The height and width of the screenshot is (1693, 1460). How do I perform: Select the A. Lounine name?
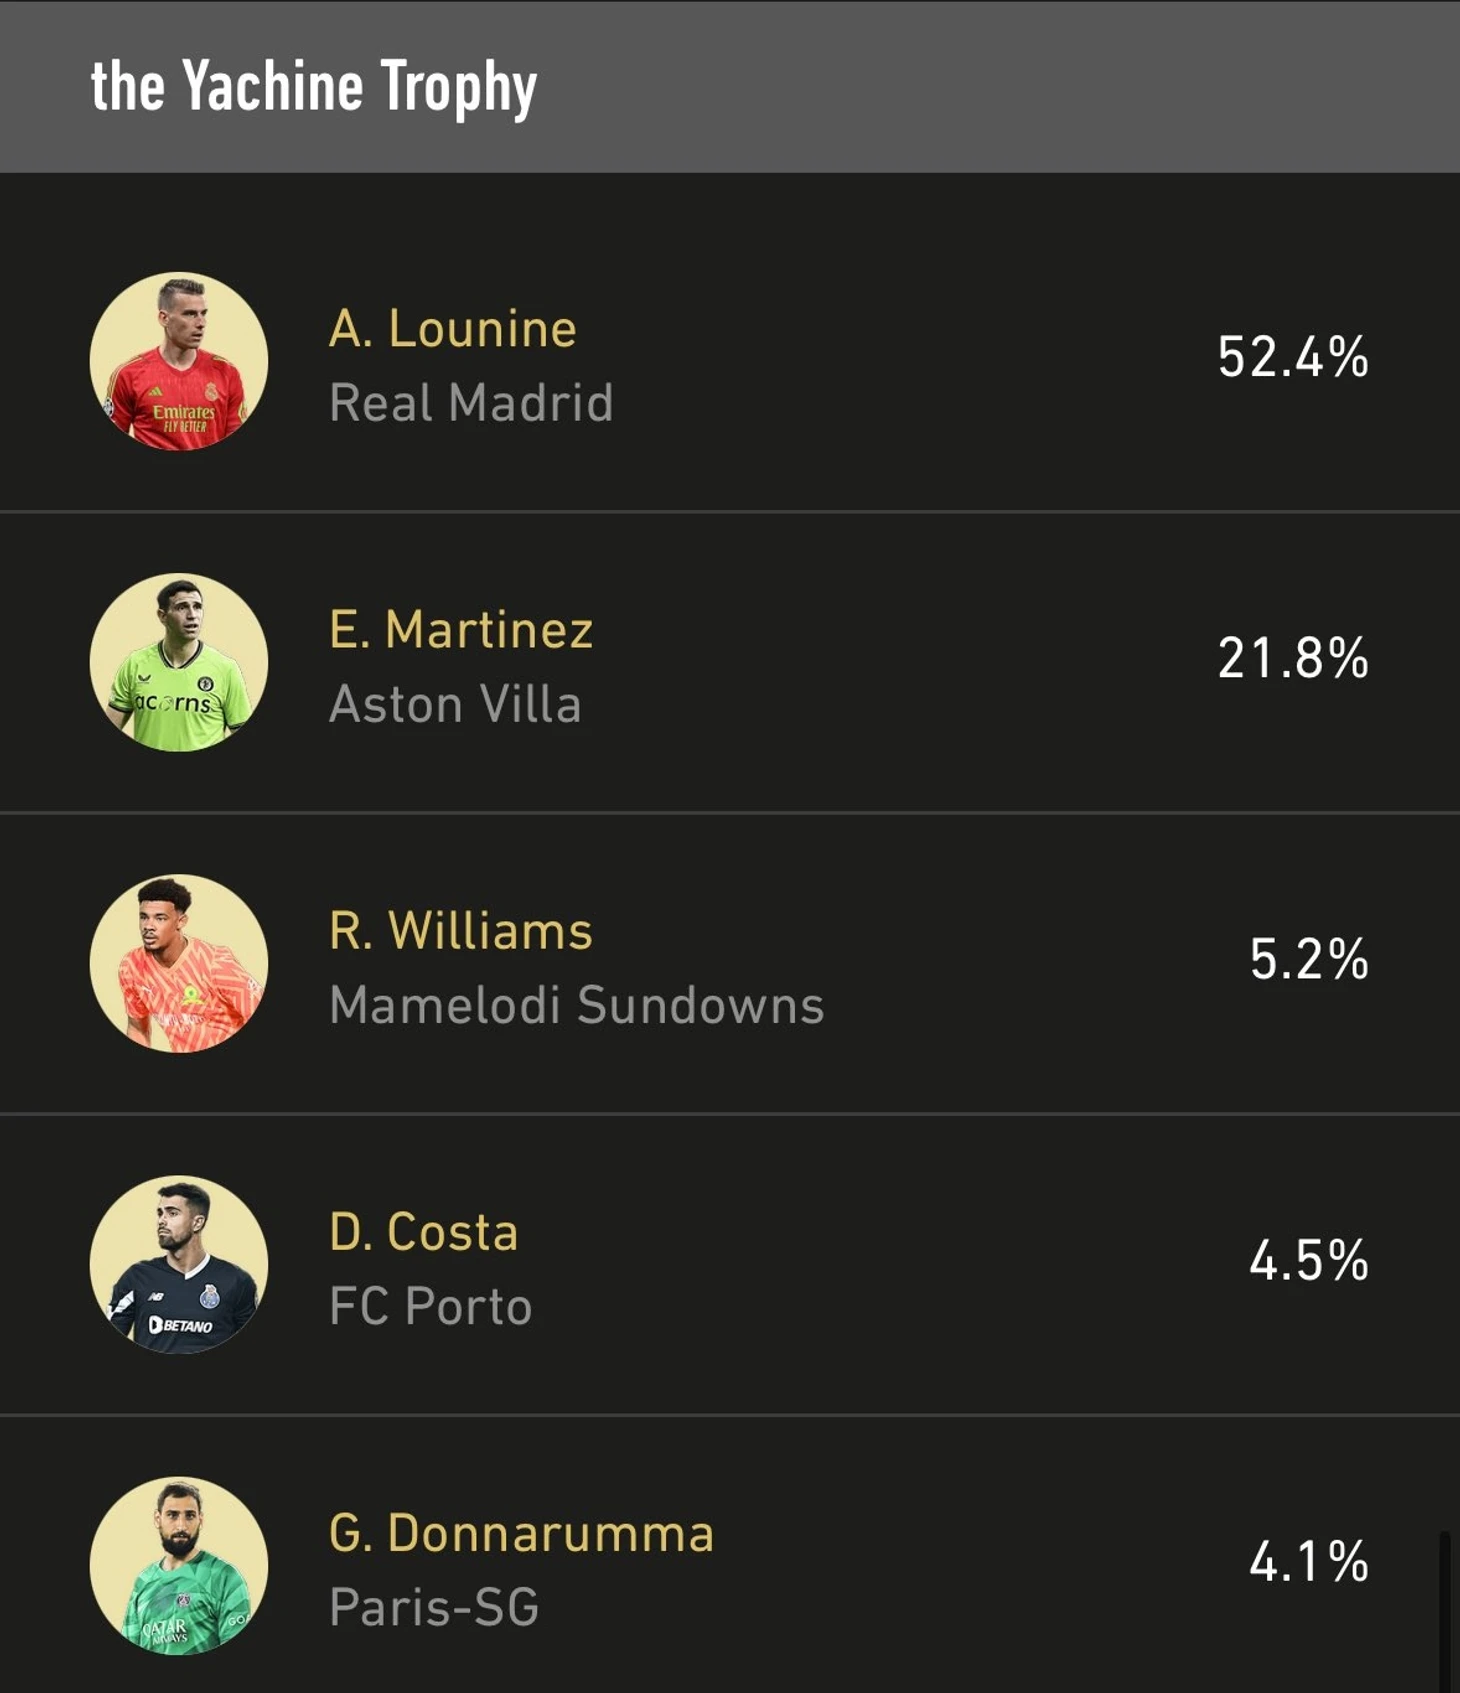[453, 329]
